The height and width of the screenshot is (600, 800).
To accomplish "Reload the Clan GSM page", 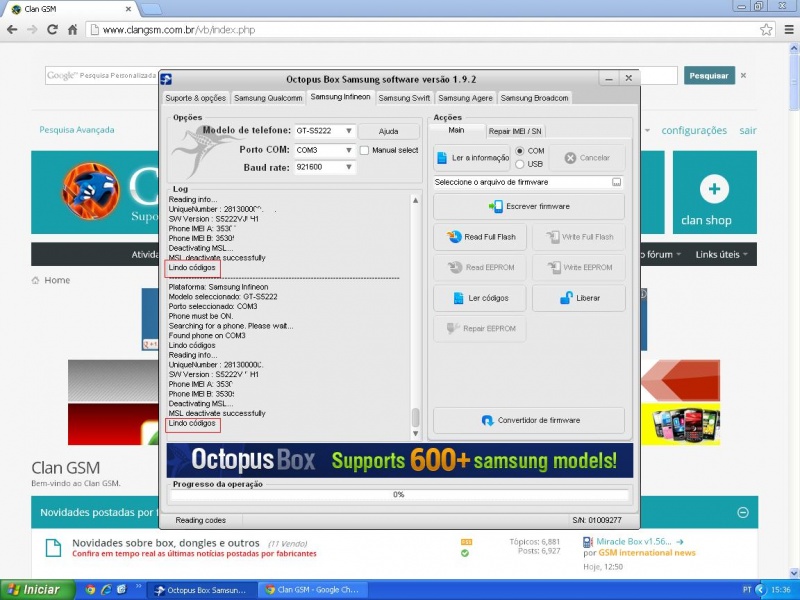I will coord(52,30).
